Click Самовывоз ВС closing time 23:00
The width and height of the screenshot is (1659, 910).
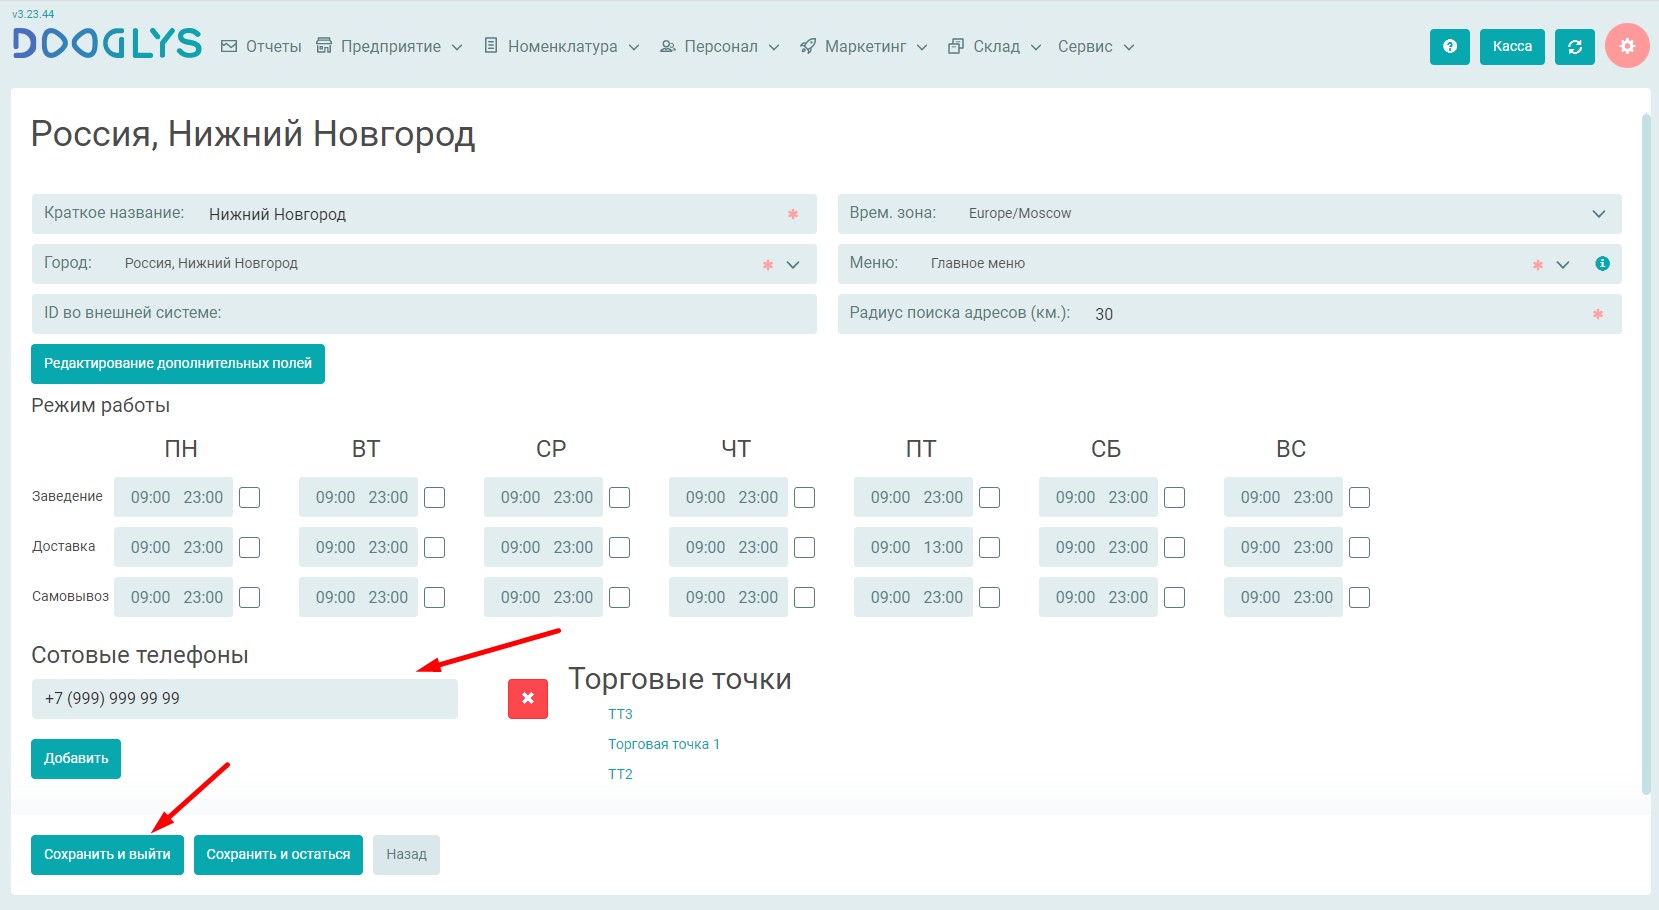point(1313,597)
